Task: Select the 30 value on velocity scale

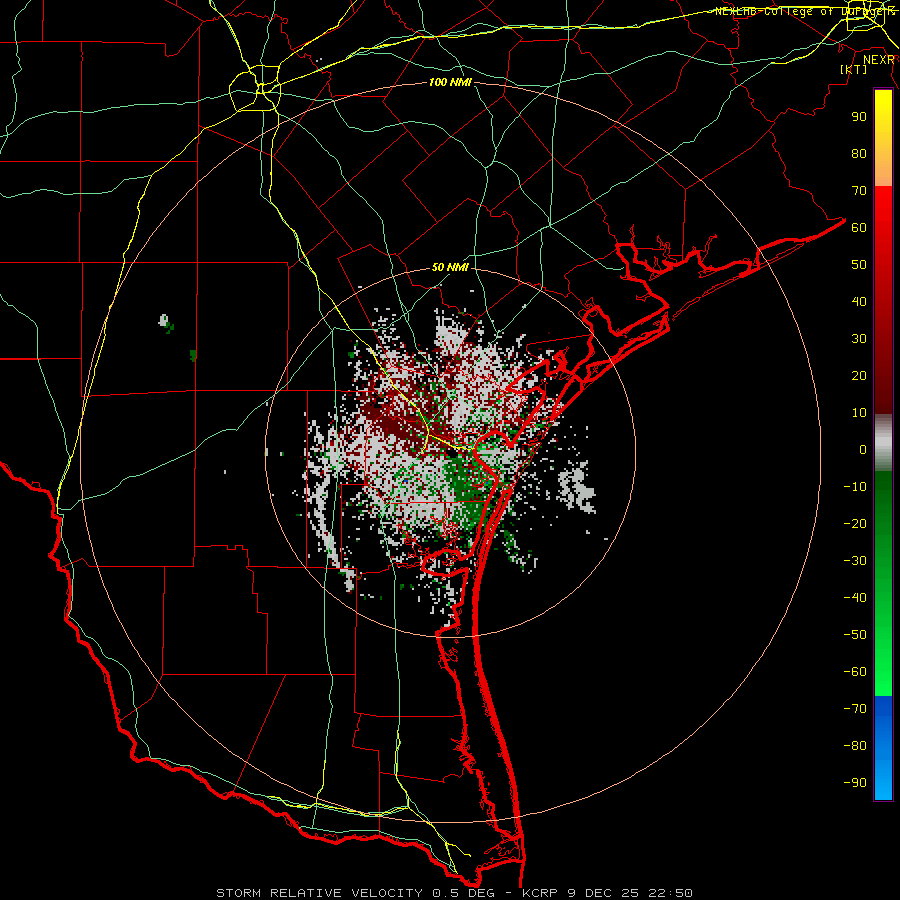Action: pos(859,339)
